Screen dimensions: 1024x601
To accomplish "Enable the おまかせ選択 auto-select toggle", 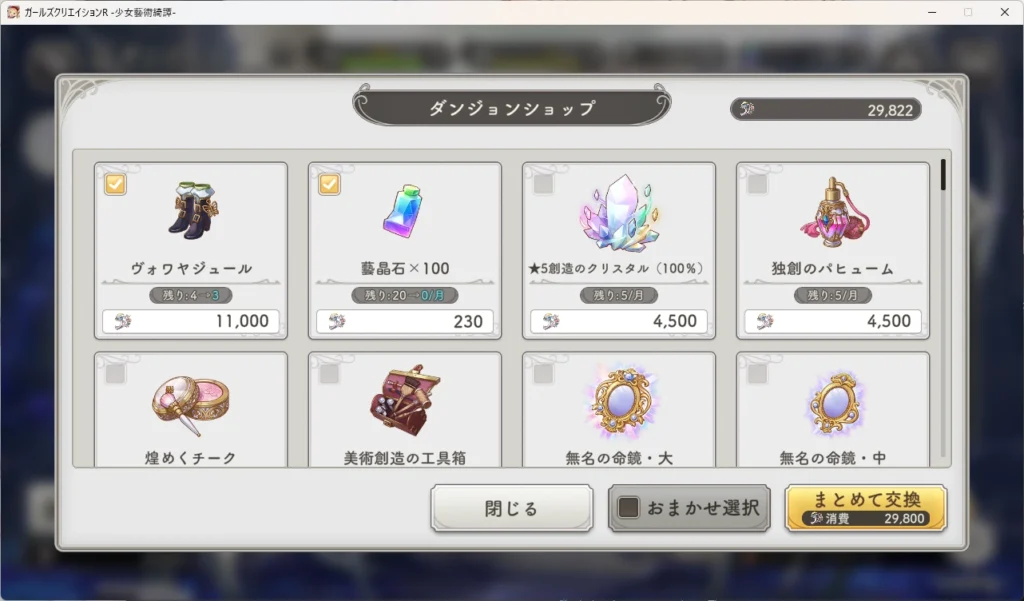I will click(x=628, y=508).
